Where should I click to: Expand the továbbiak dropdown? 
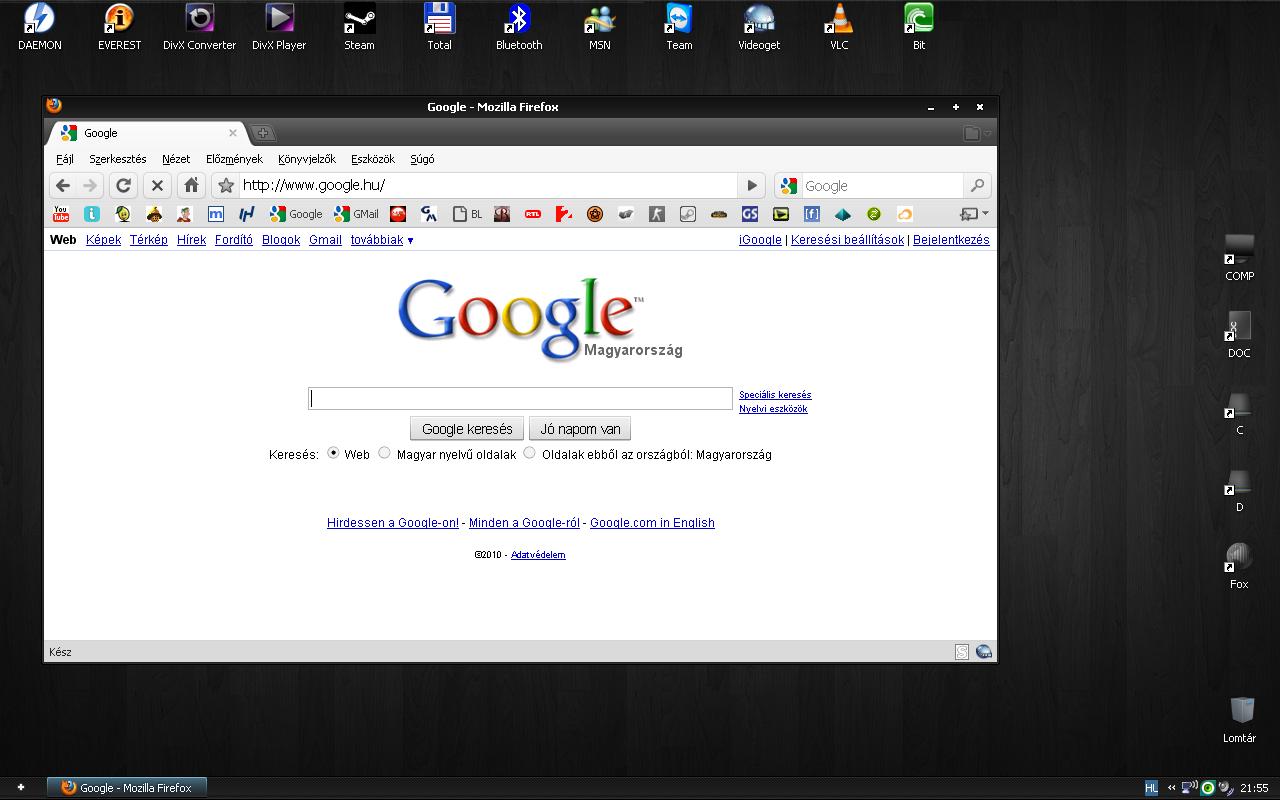pos(382,240)
